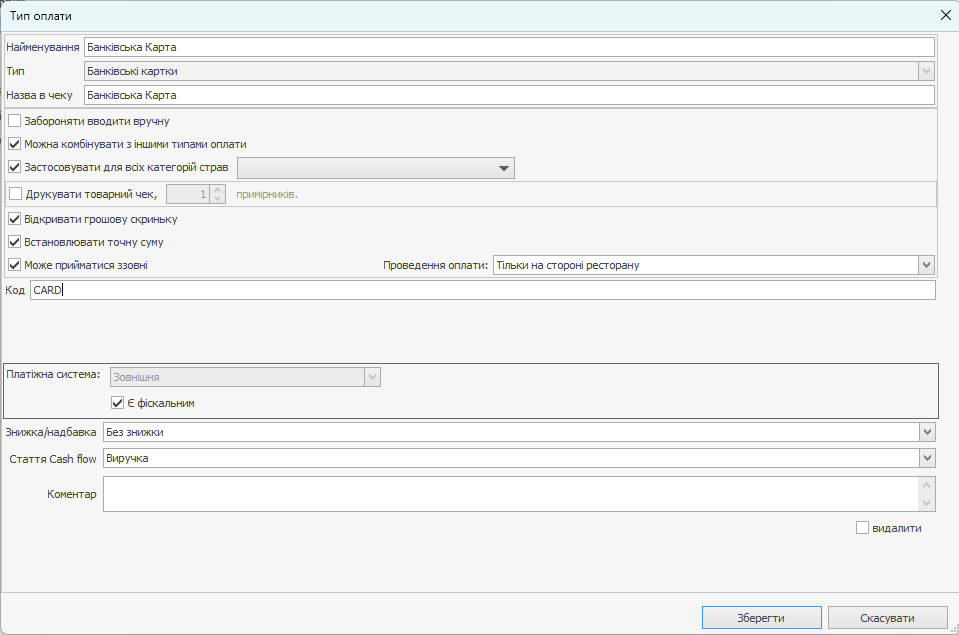The width and height of the screenshot is (959, 635).
Task: Close the Тип оплати dialog window
Action: point(945,16)
